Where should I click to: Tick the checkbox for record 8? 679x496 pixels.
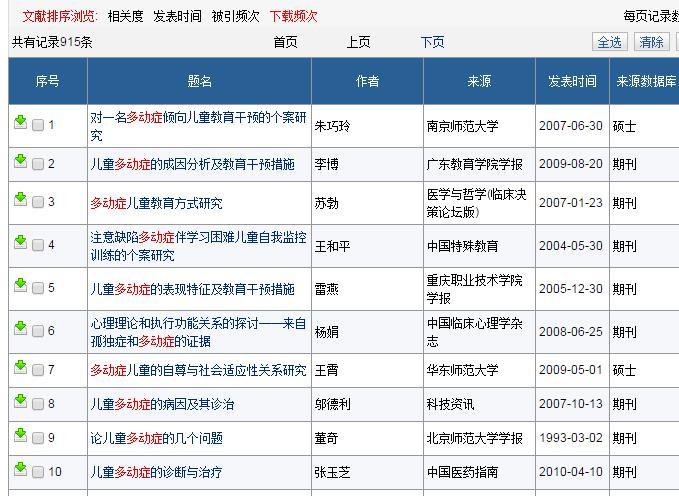click(38, 404)
